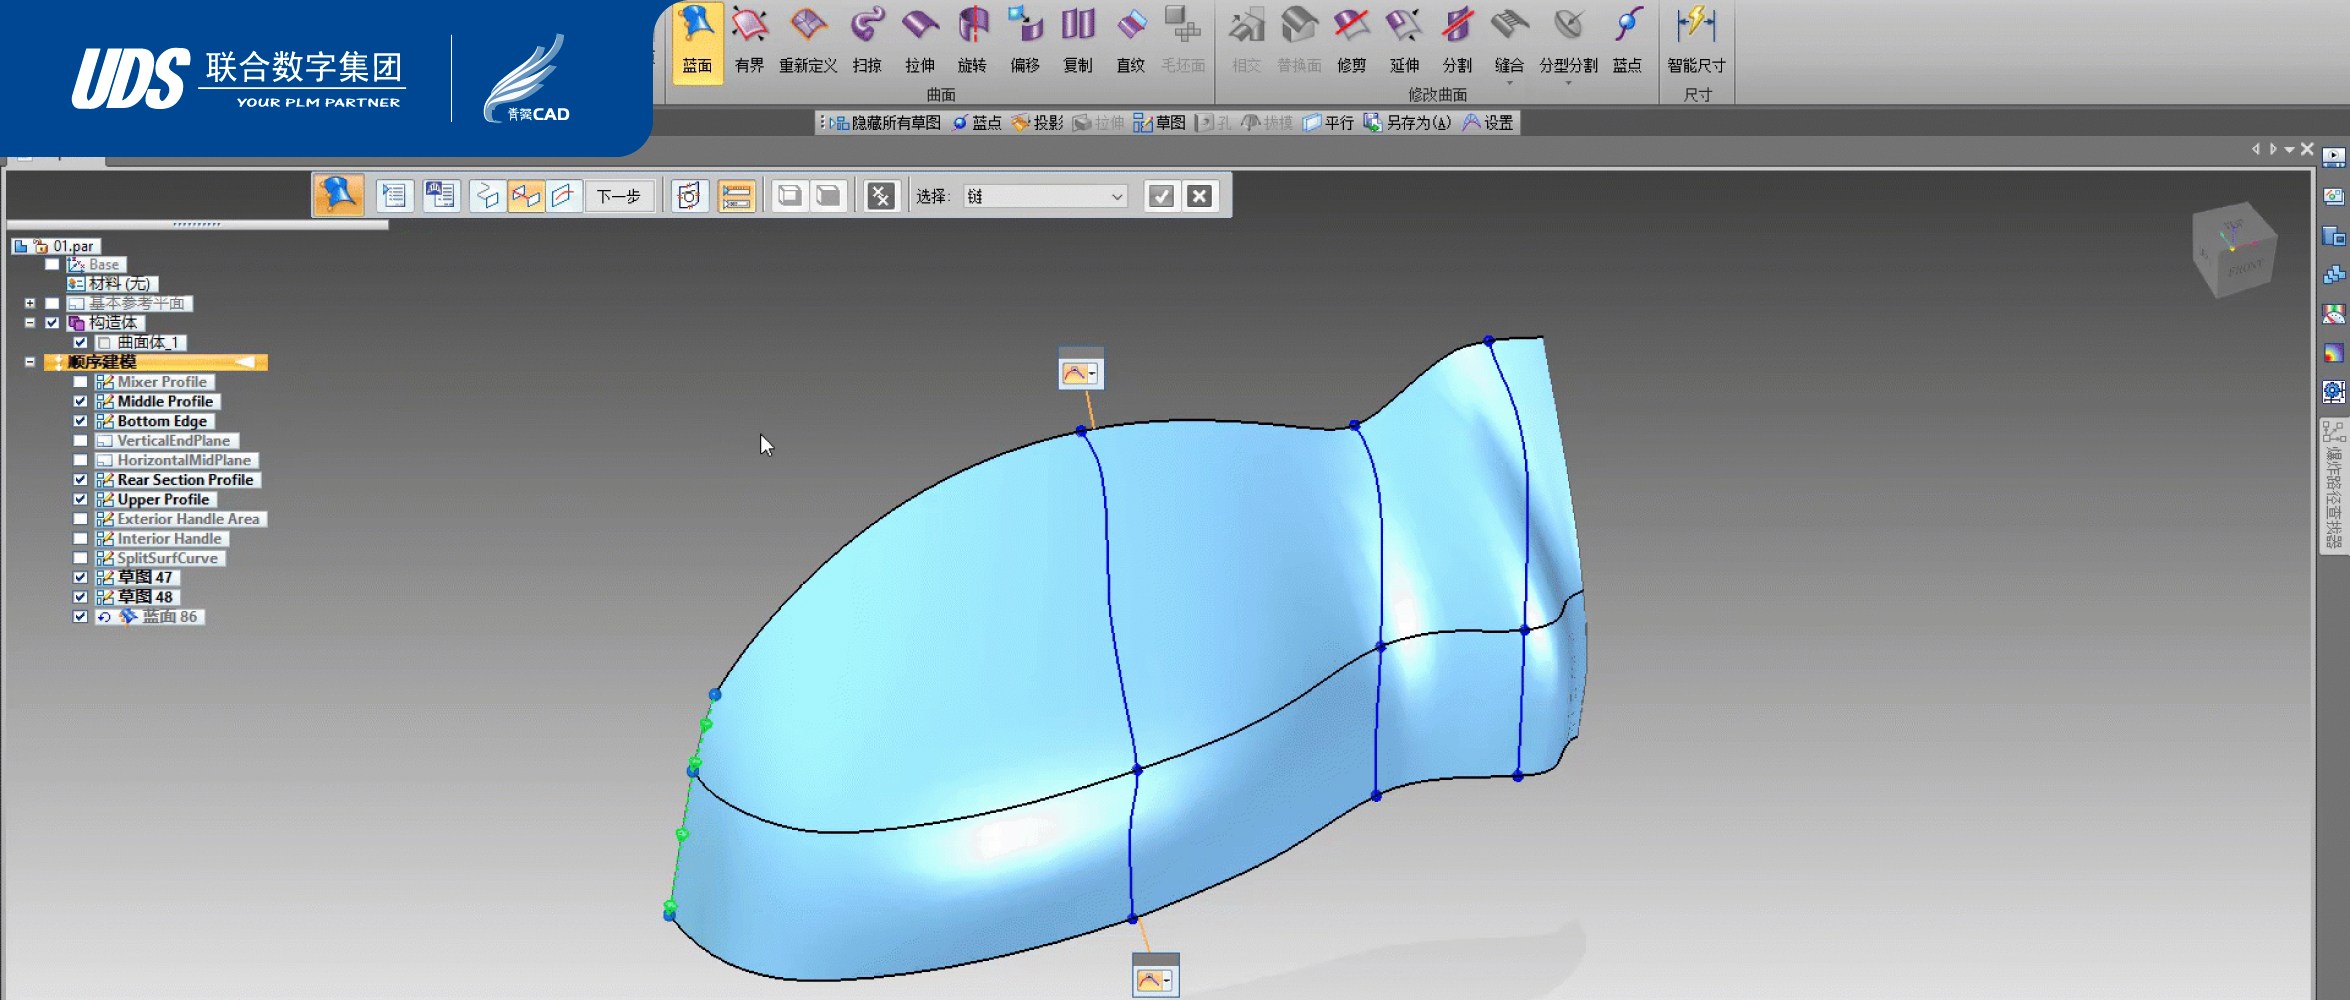2350x1000 pixels.
Task: Click the green checkmark accept button
Action: tap(1161, 196)
